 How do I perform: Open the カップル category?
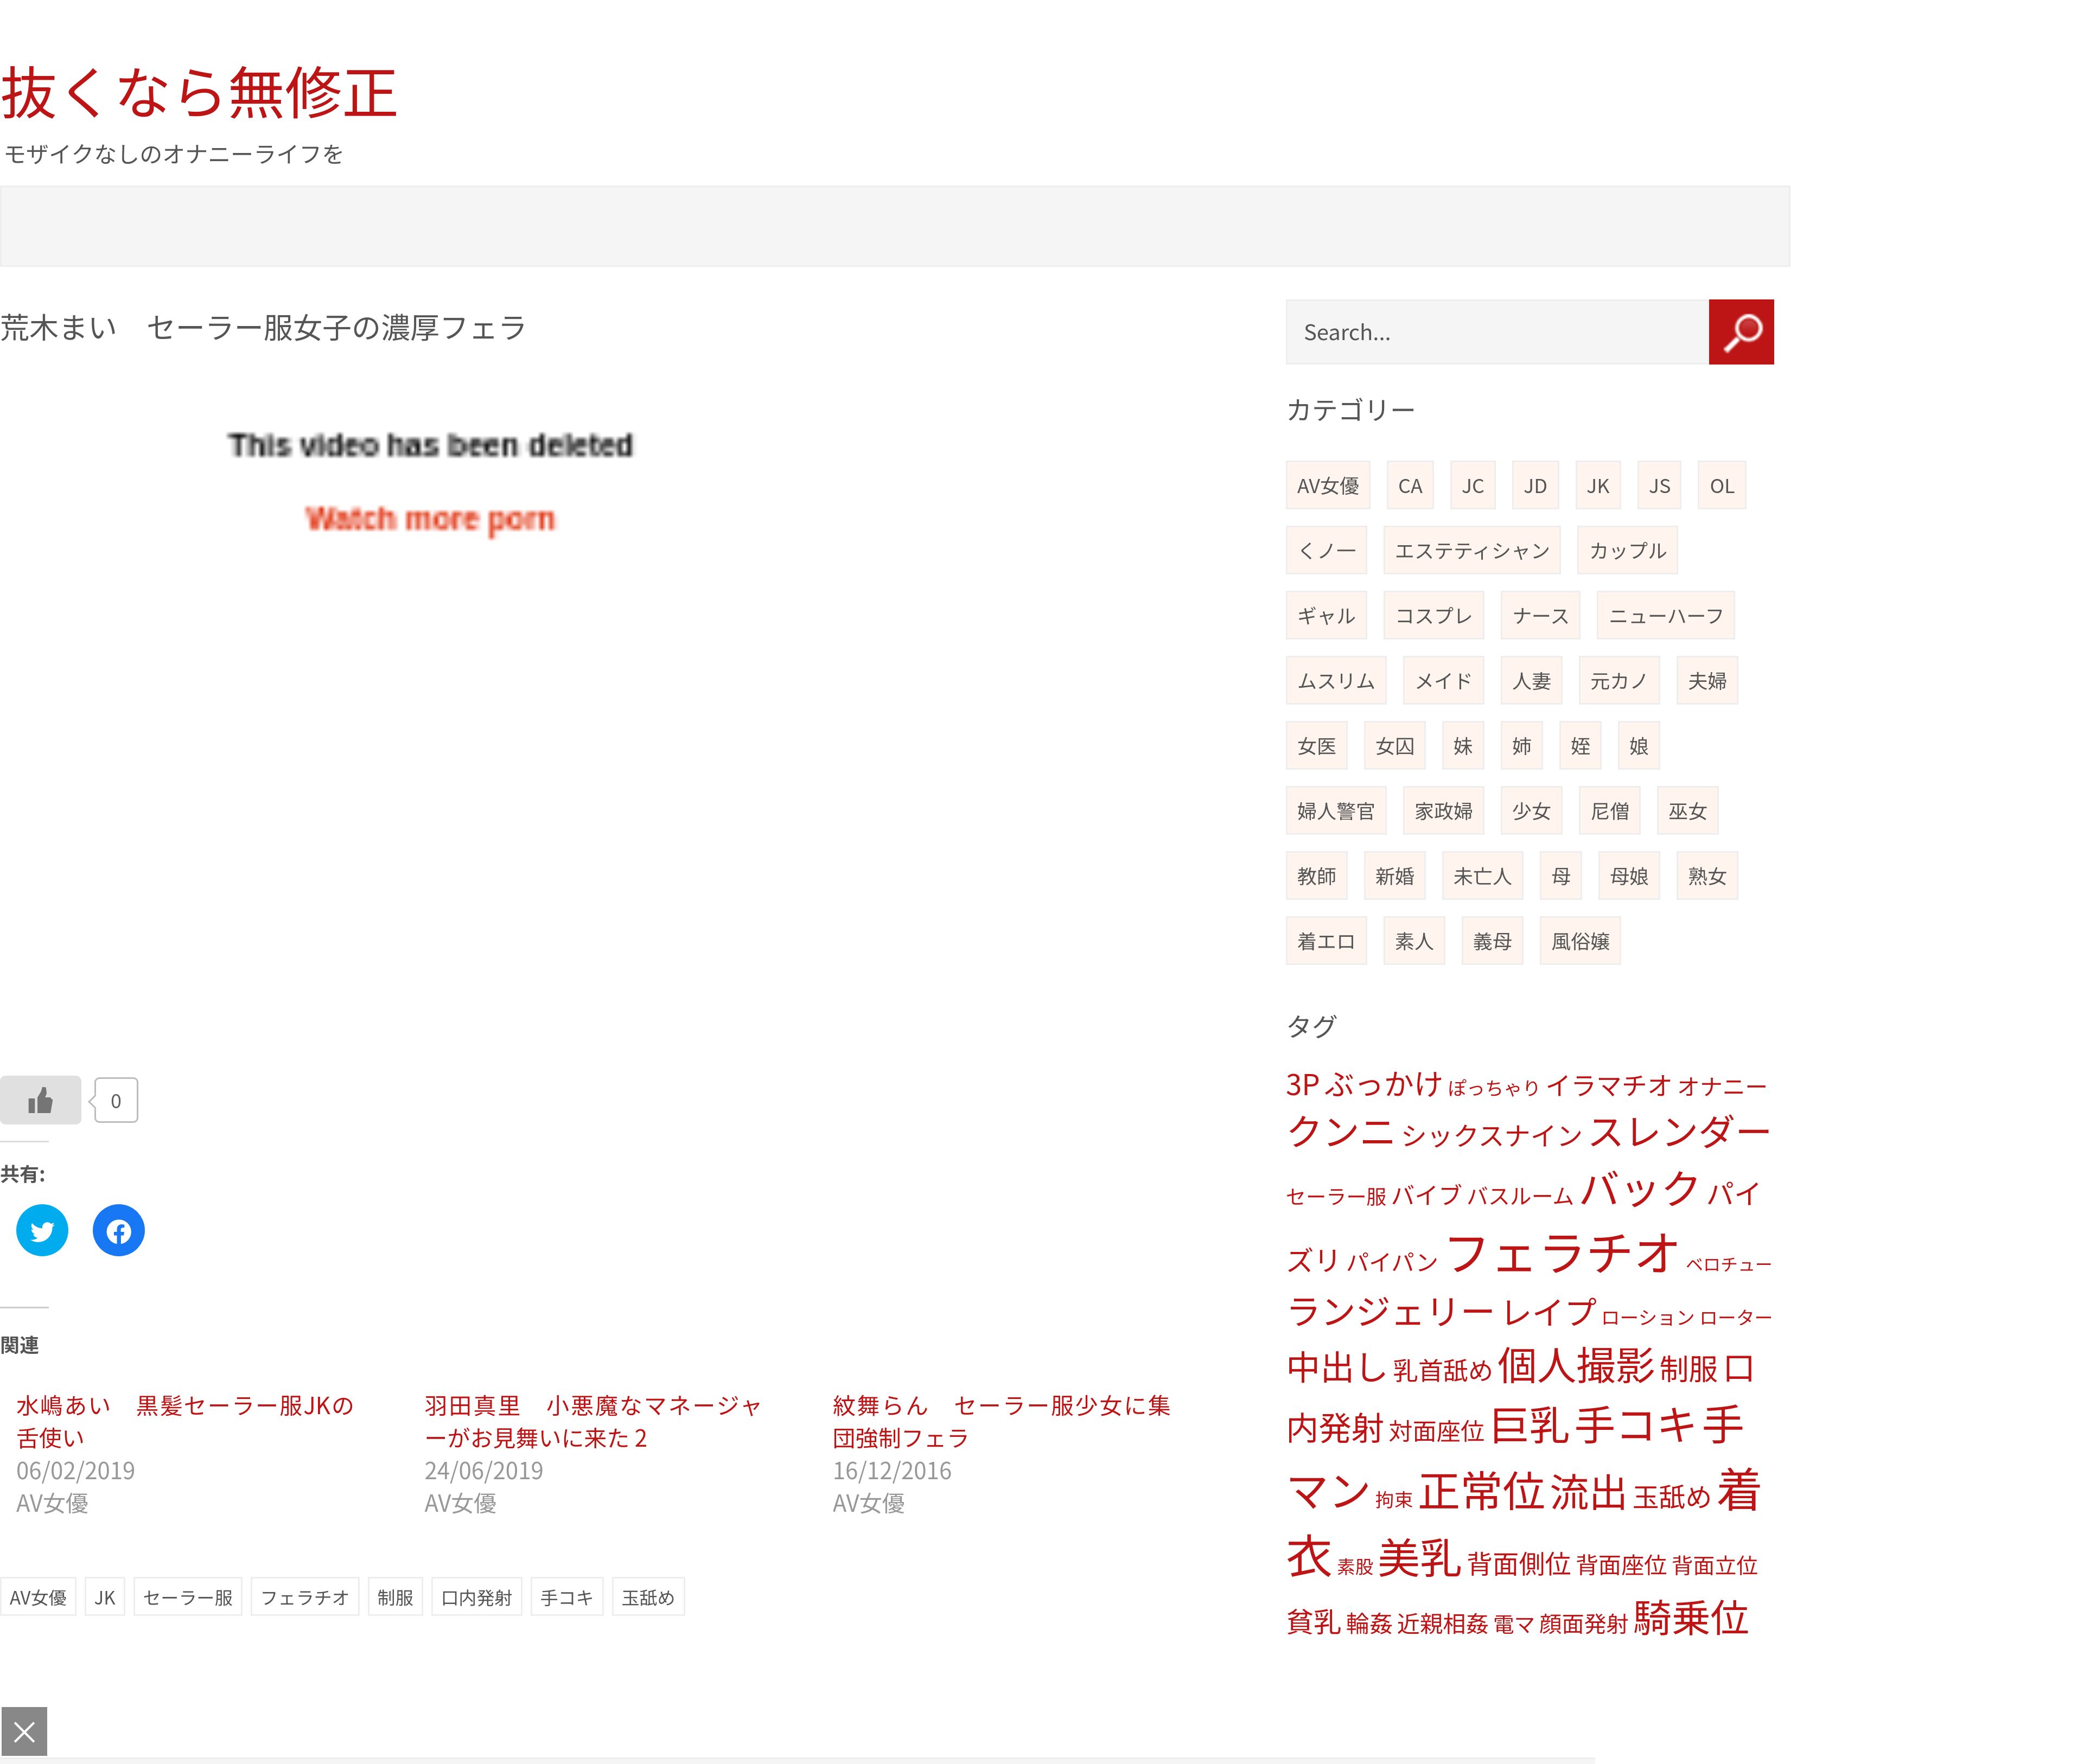(x=1627, y=551)
